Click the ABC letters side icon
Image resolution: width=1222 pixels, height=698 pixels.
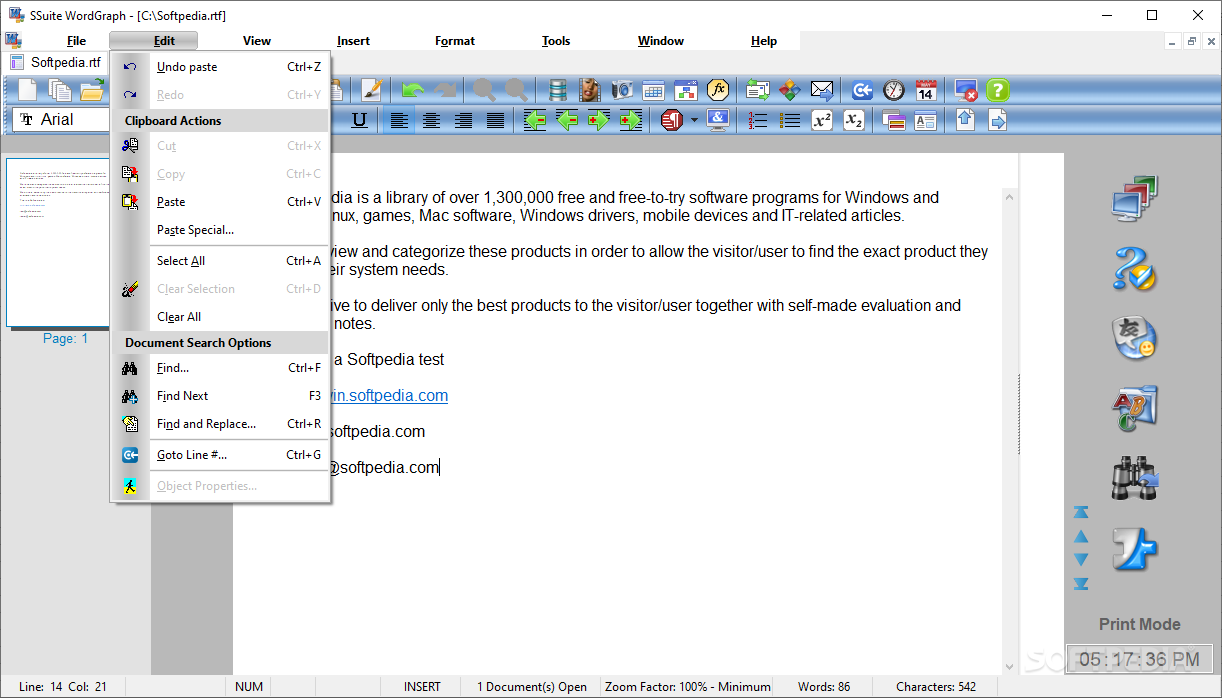click(x=1134, y=409)
